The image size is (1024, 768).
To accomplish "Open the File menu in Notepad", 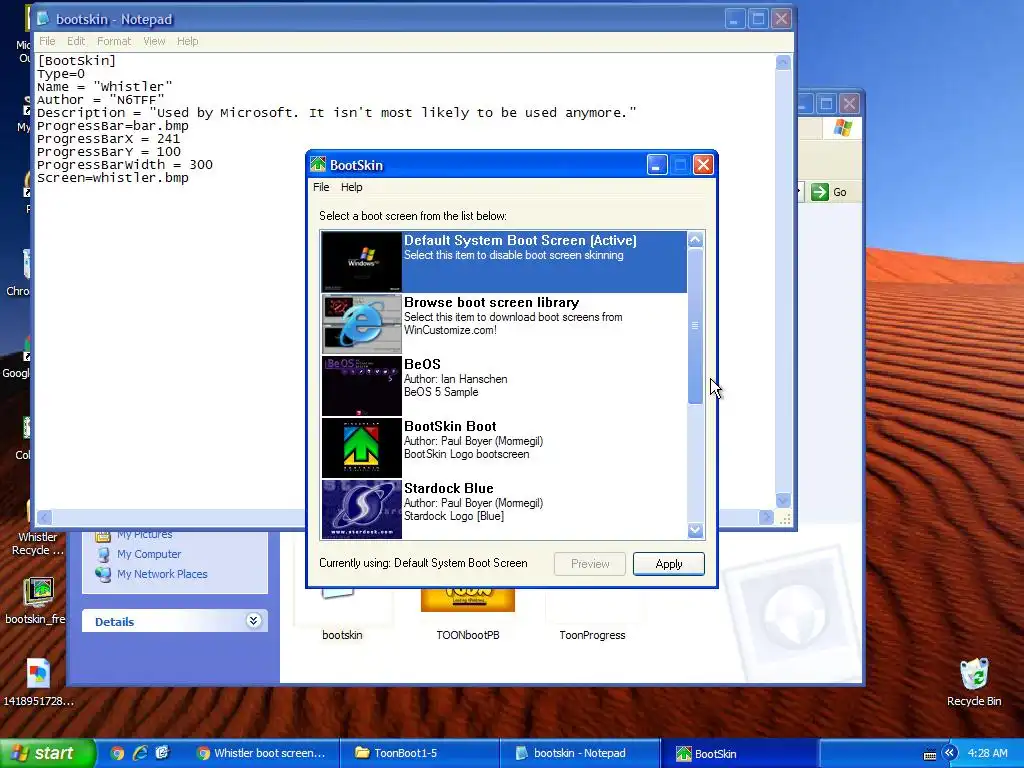I will [47, 41].
